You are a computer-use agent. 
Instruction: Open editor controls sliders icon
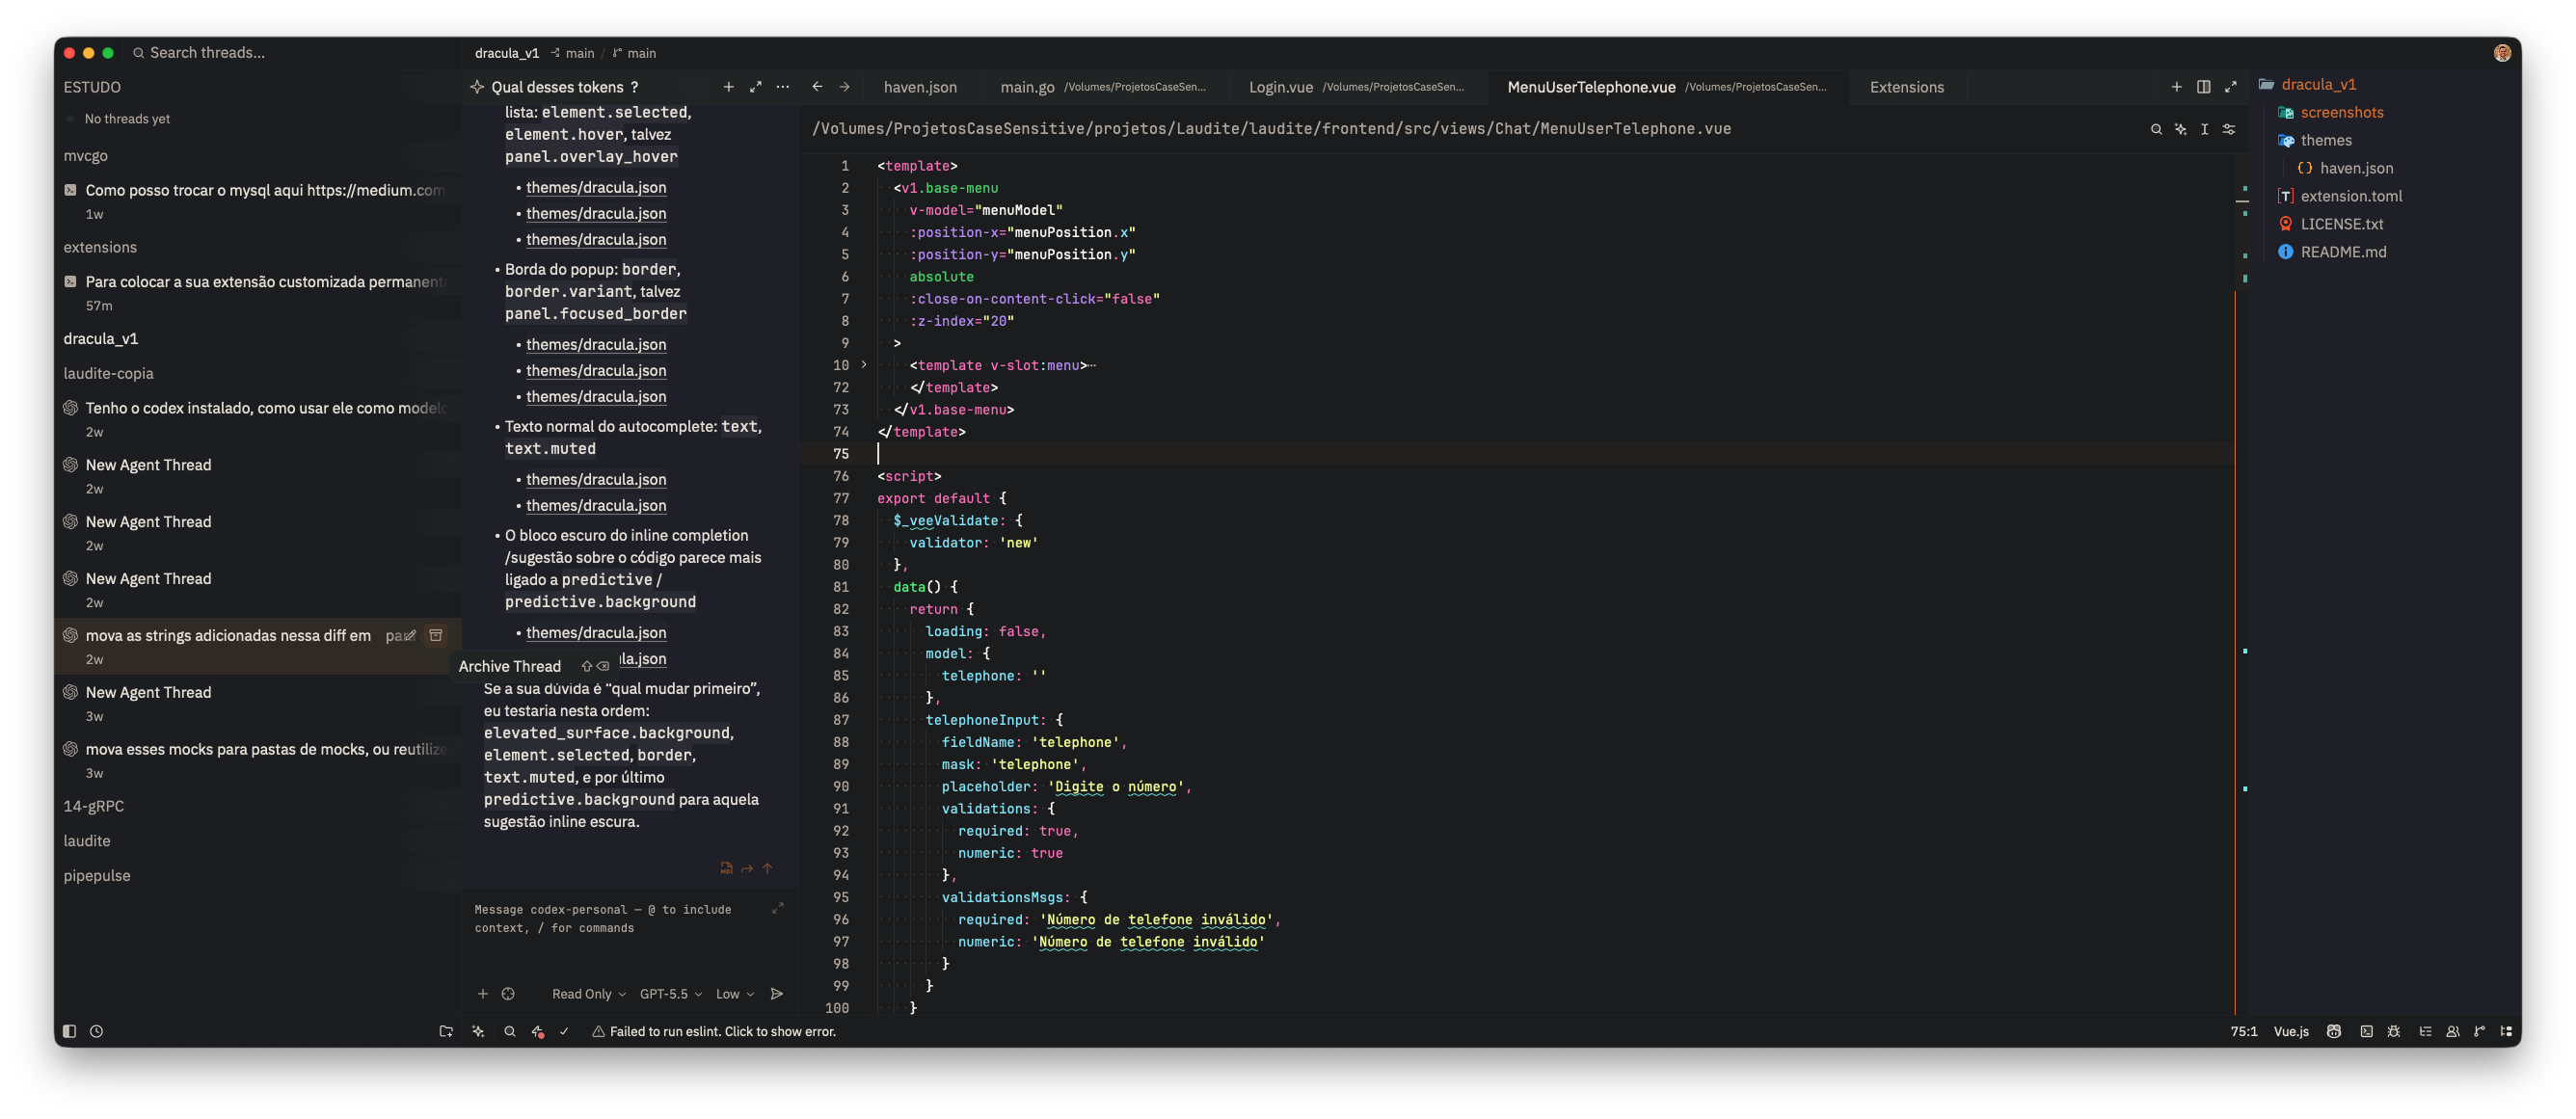point(2229,129)
